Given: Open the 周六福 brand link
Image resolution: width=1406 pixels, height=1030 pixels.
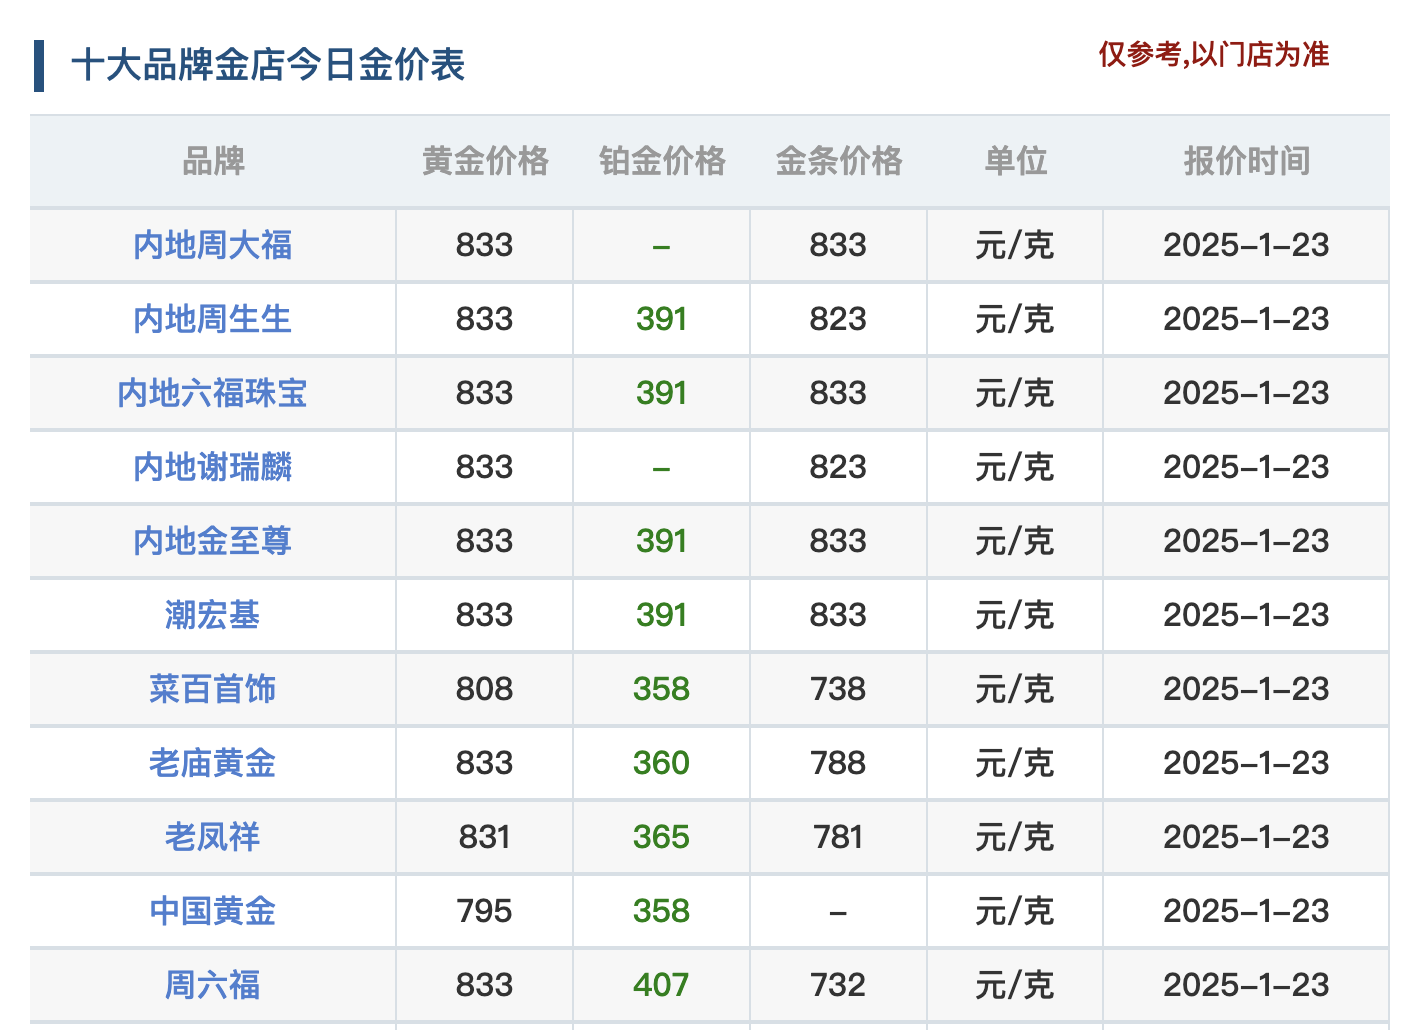Looking at the screenshot, I should coord(212,985).
